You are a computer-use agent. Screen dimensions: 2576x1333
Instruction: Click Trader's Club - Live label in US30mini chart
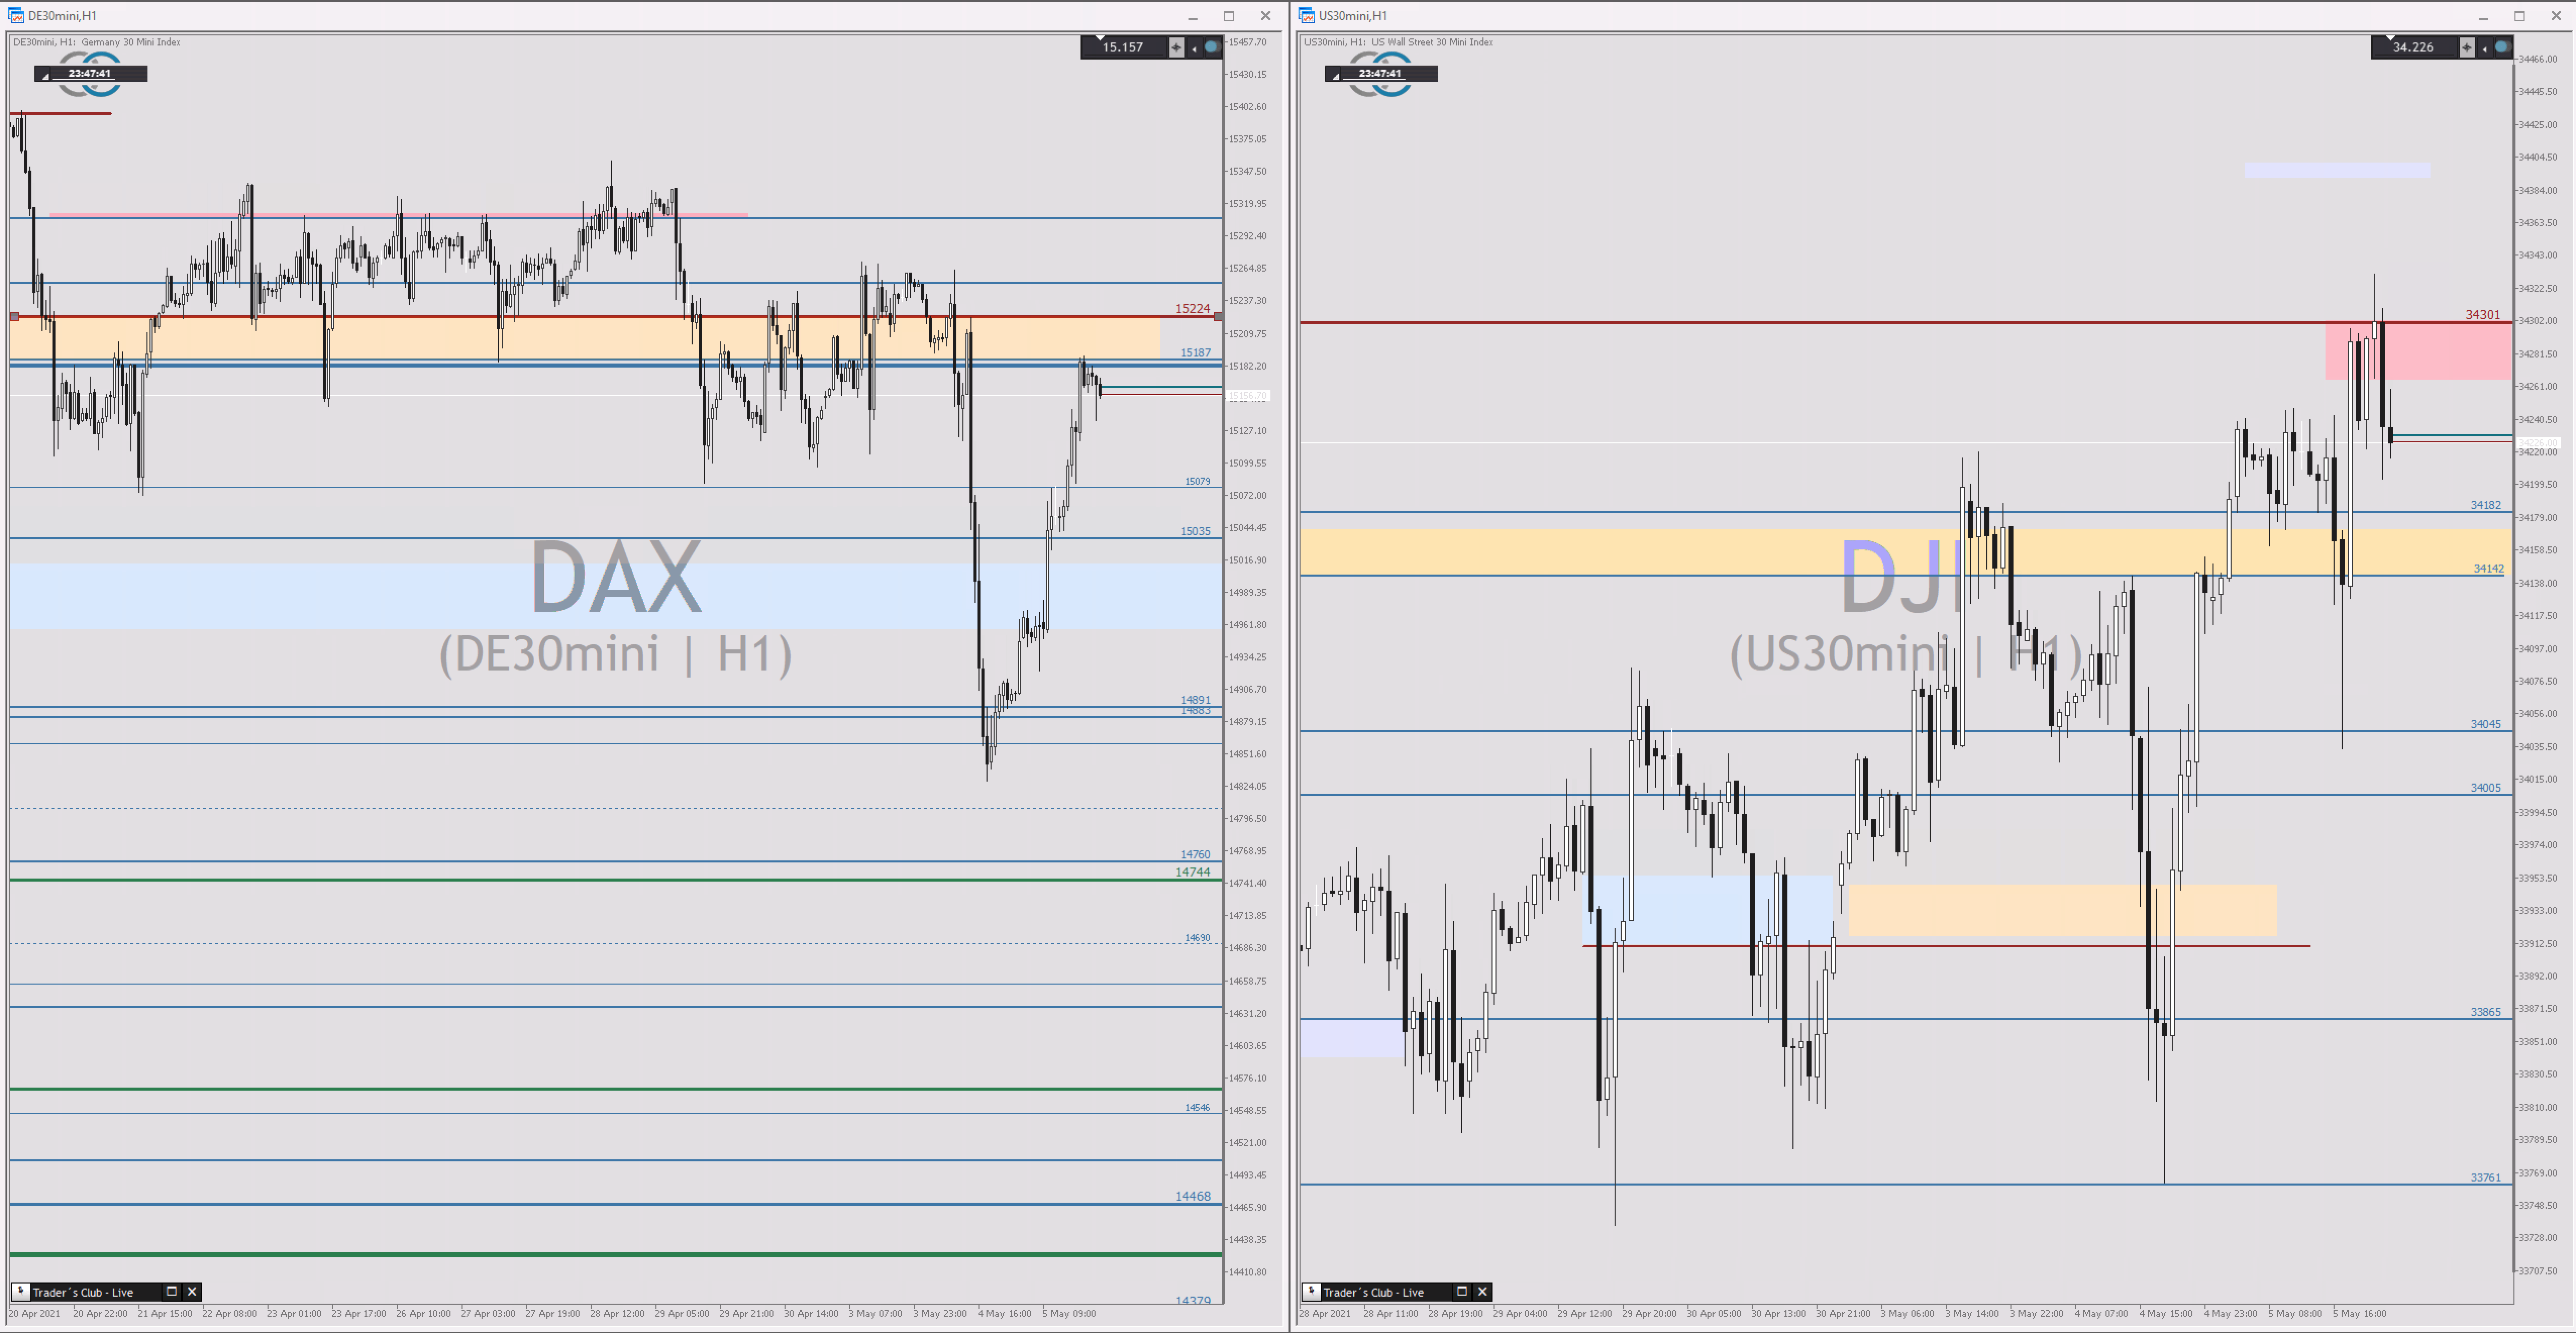point(1373,1292)
